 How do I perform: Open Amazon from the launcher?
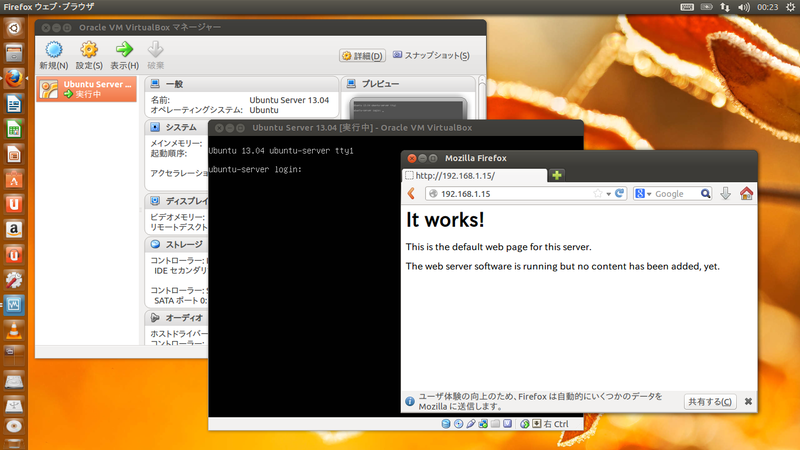click(x=14, y=230)
